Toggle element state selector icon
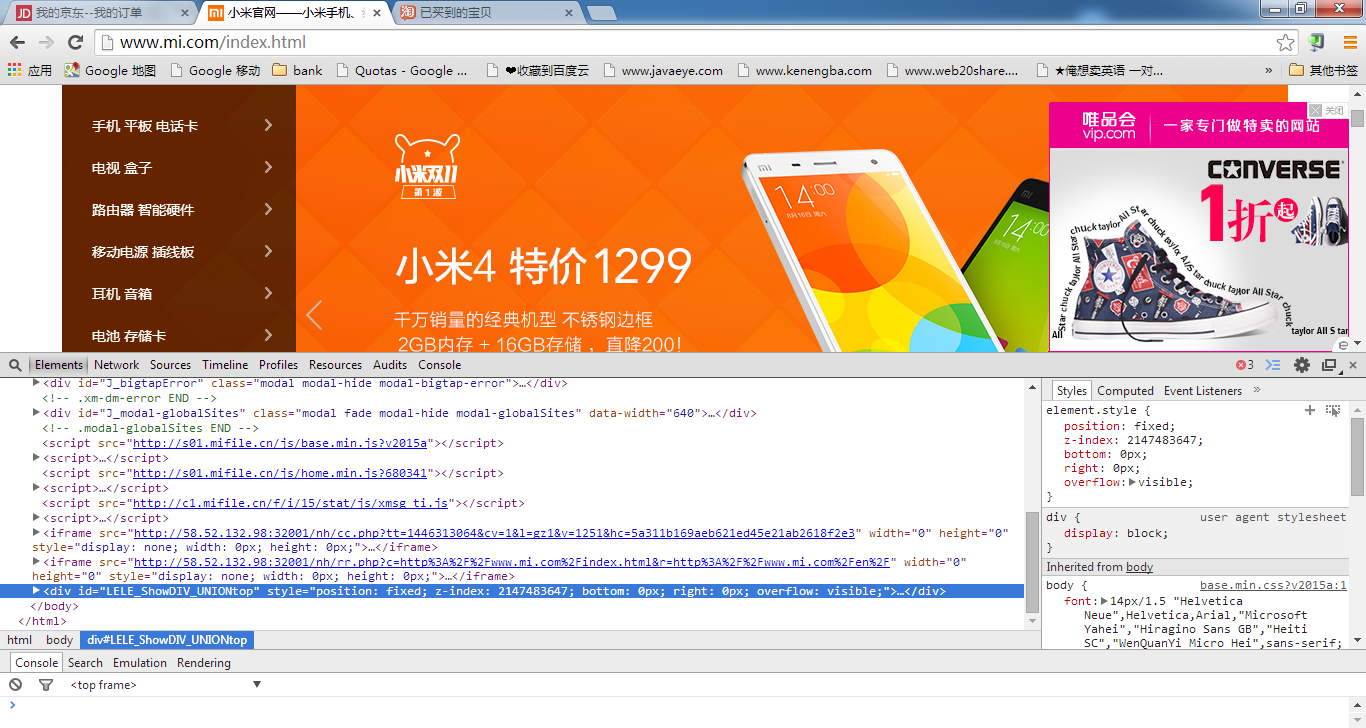 pos(1333,410)
